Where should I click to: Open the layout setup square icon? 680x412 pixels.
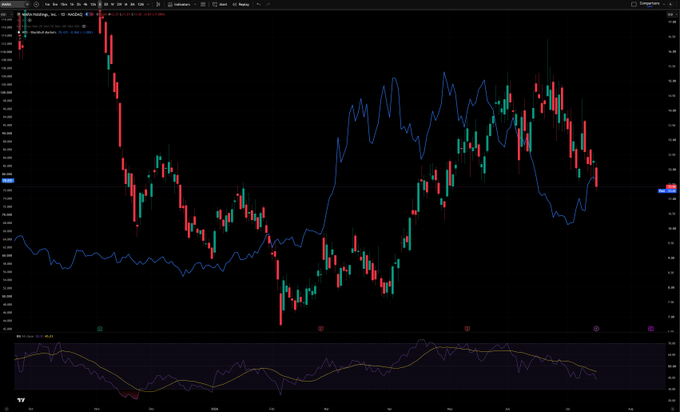(x=634, y=4)
